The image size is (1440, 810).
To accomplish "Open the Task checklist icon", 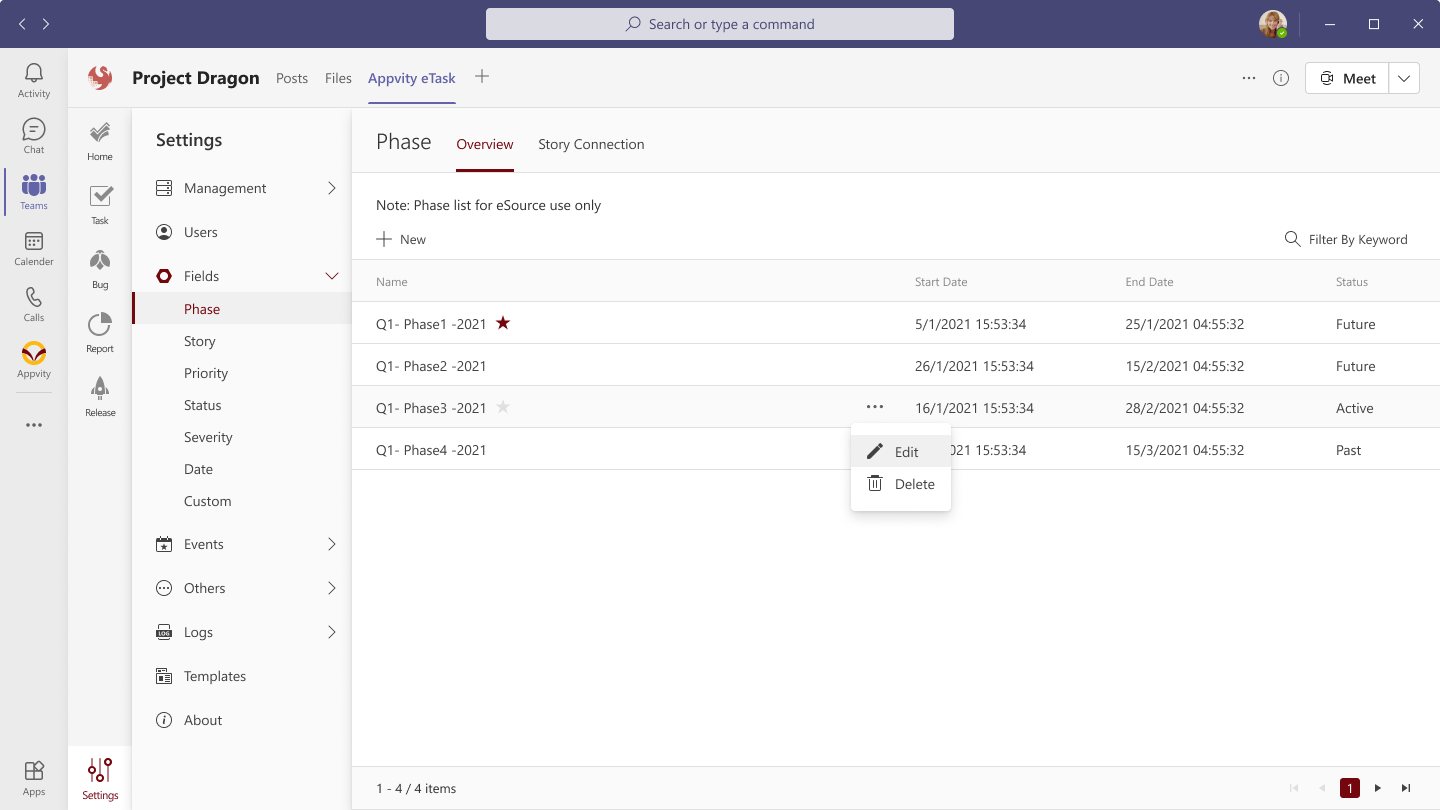I will pyautogui.click(x=100, y=205).
